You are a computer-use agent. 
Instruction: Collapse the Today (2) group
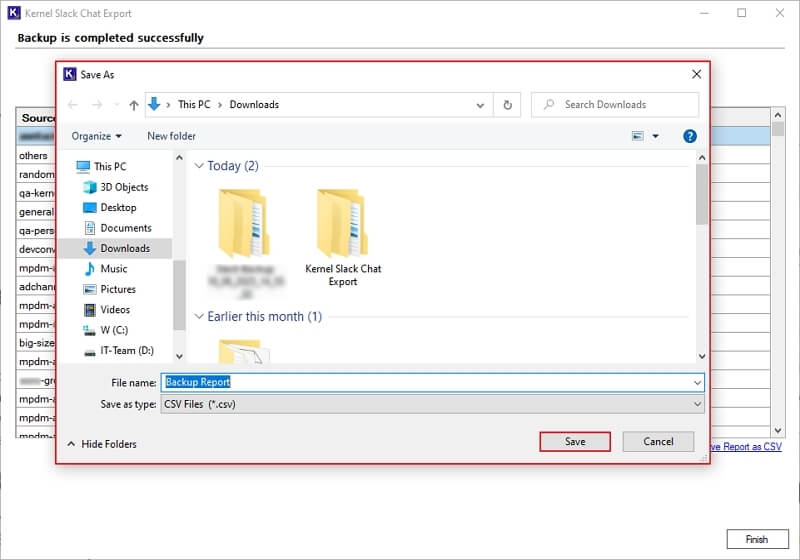pos(199,166)
